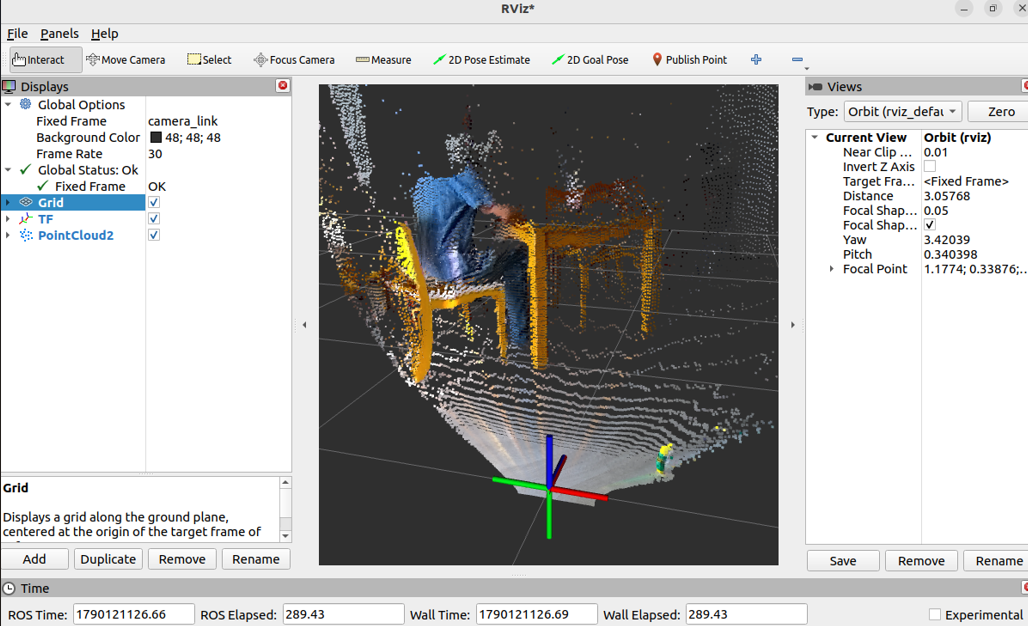The width and height of the screenshot is (1028, 626).
Task: Toggle the PointCloud2 display checkbox
Action: tap(154, 235)
